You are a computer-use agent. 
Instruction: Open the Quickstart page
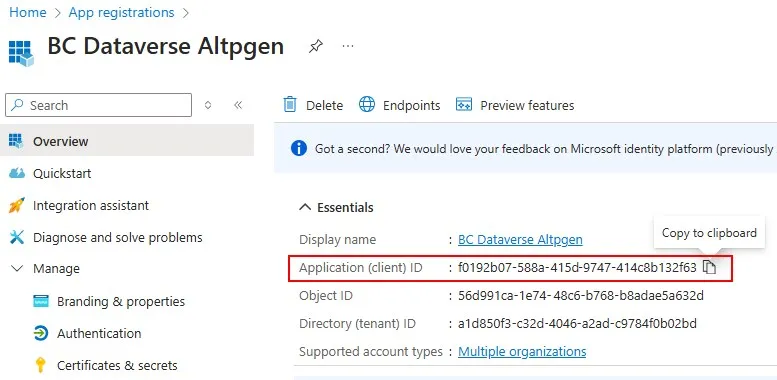(x=62, y=173)
